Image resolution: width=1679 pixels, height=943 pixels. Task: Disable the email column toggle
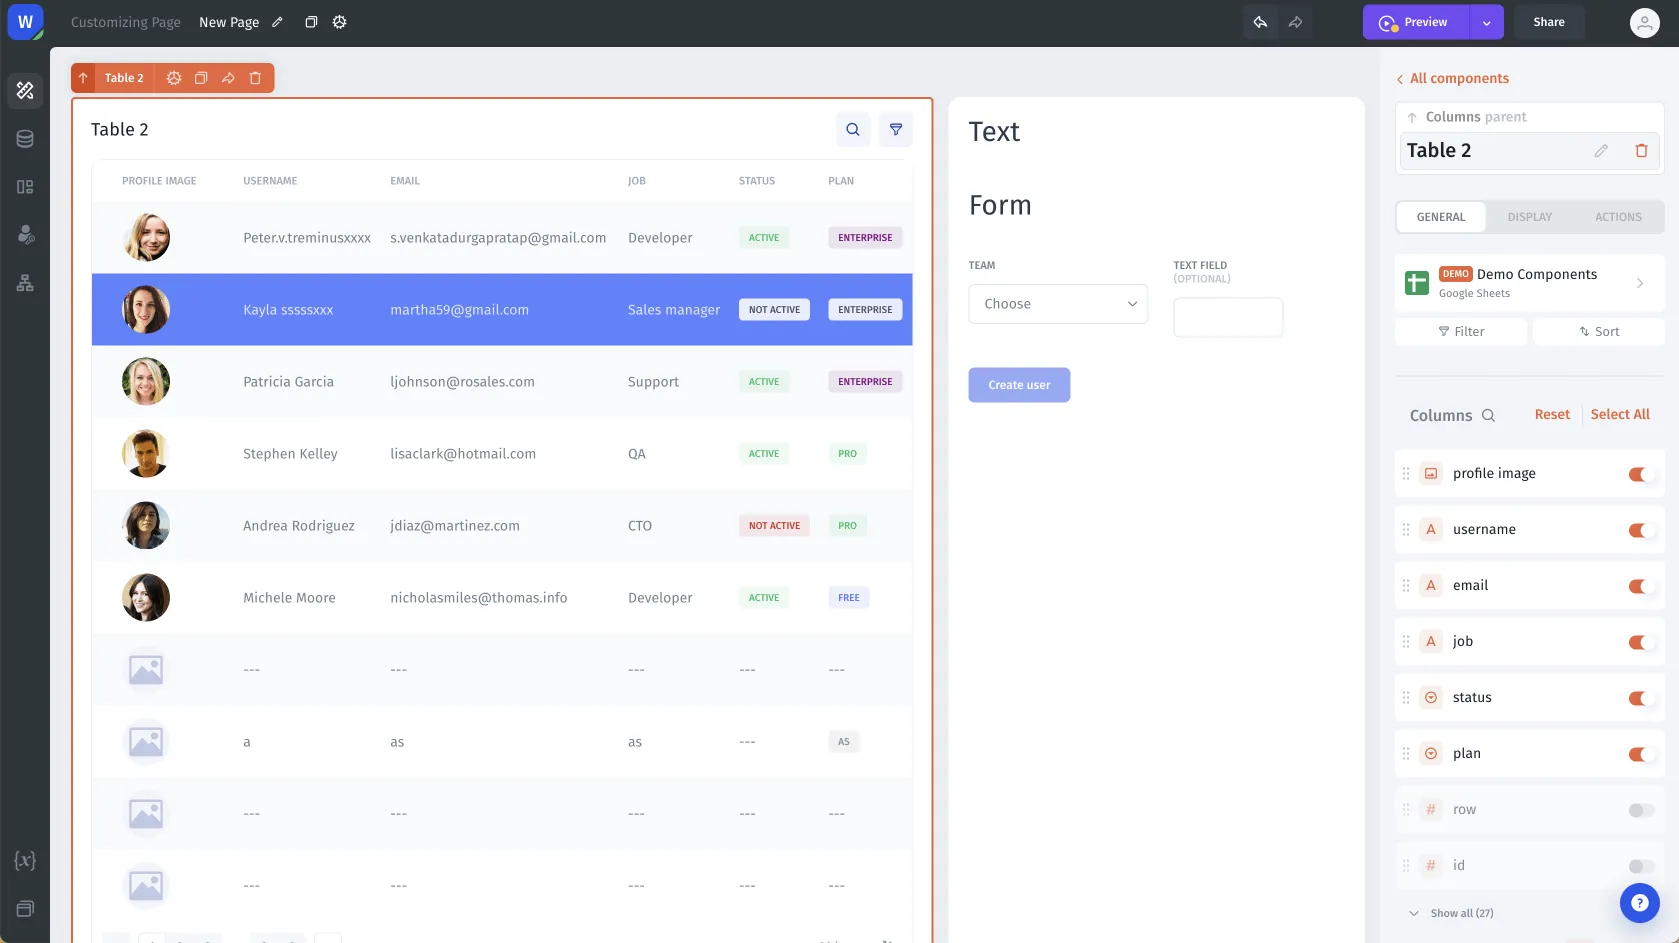[x=1640, y=586]
